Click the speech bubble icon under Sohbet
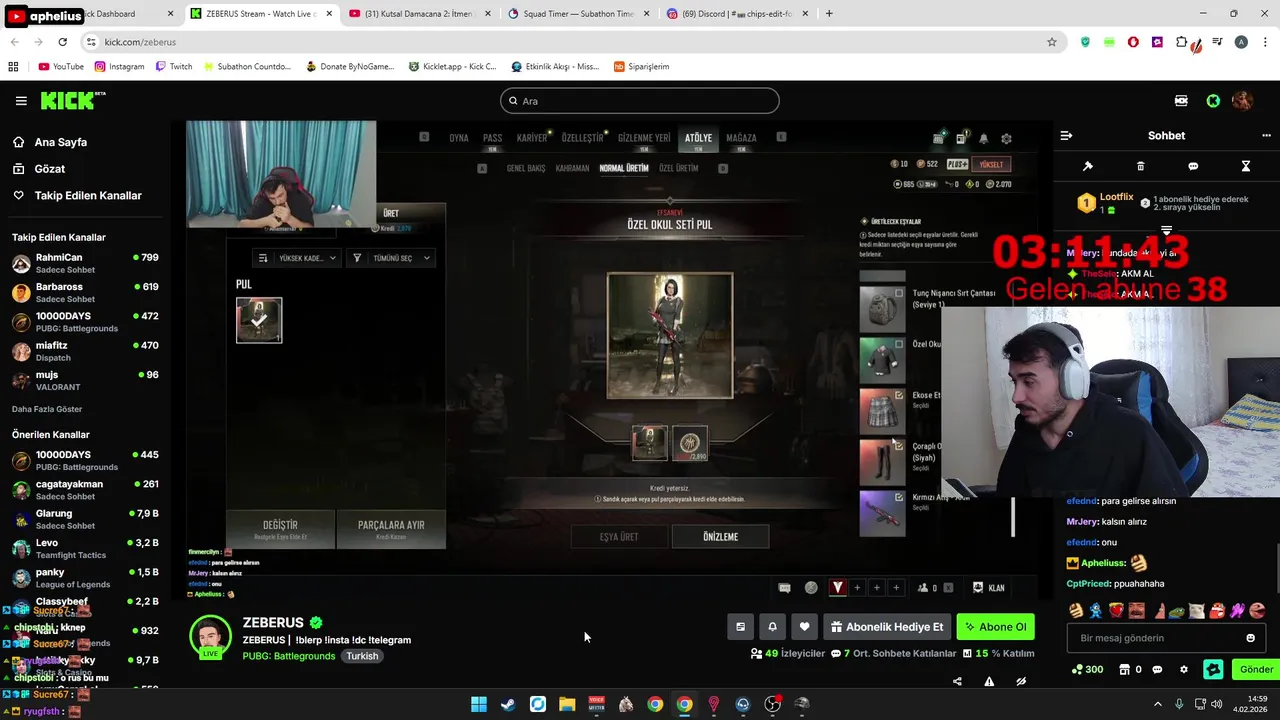Image resolution: width=1280 pixels, height=720 pixels. click(1193, 166)
